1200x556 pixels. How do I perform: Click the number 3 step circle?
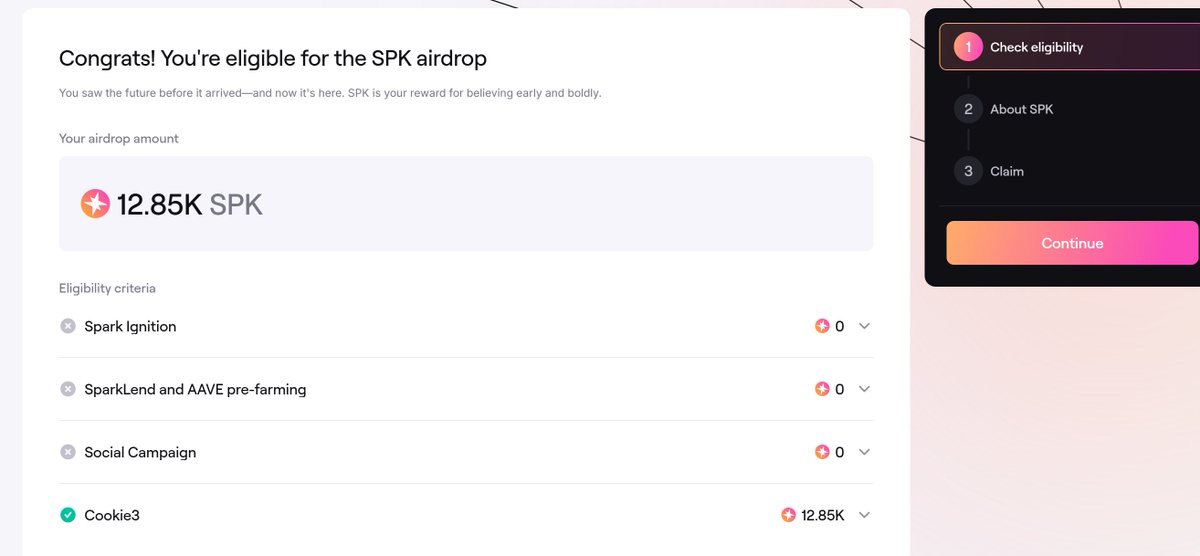click(968, 171)
